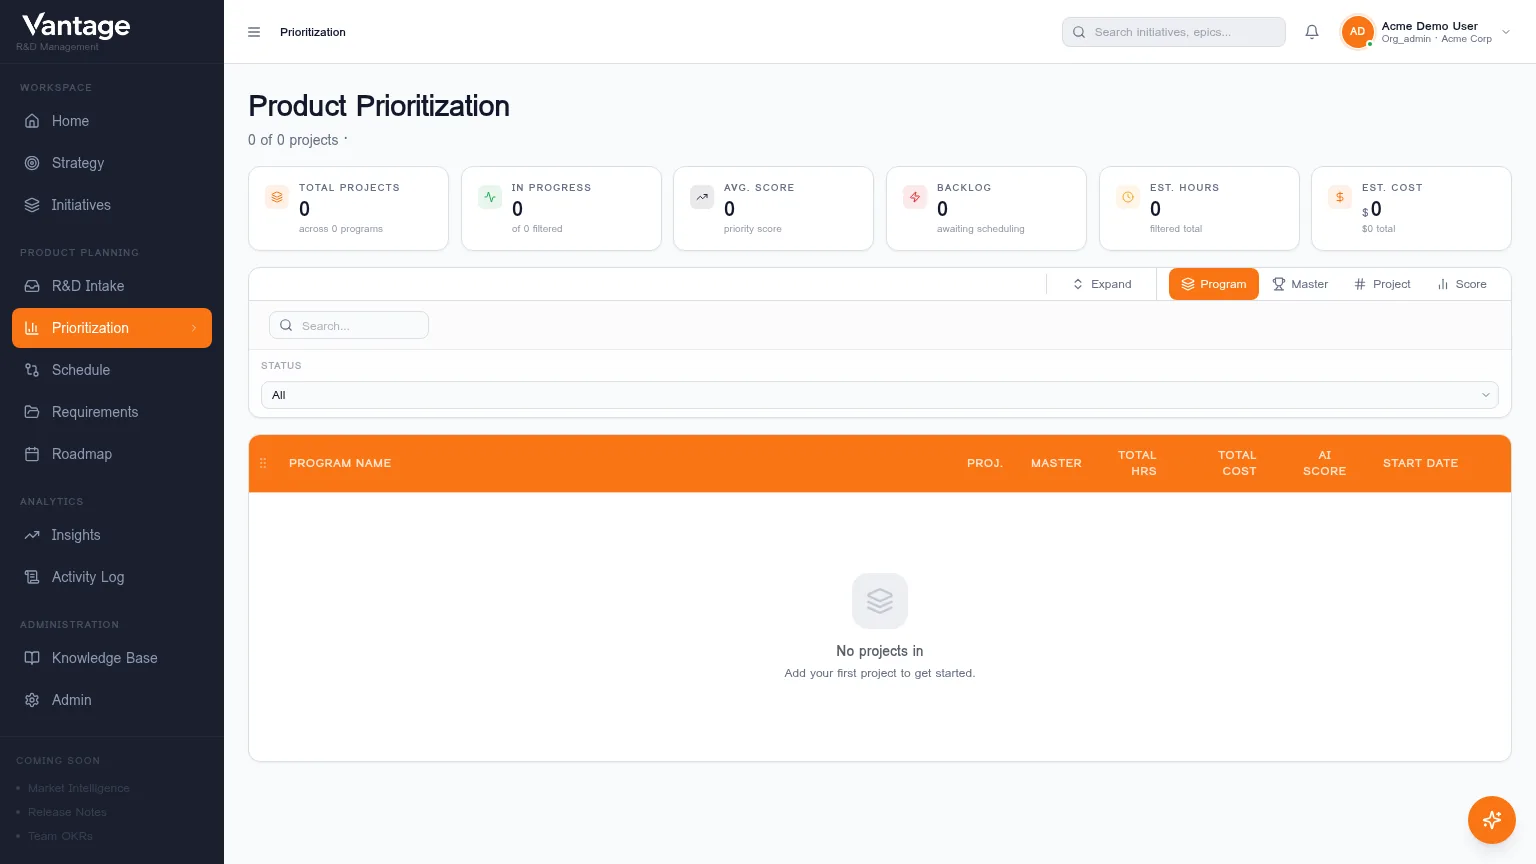This screenshot has height=864, width=1536.
Task: Click the Strategy target icon in the sidebar
Action: click(x=32, y=163)
